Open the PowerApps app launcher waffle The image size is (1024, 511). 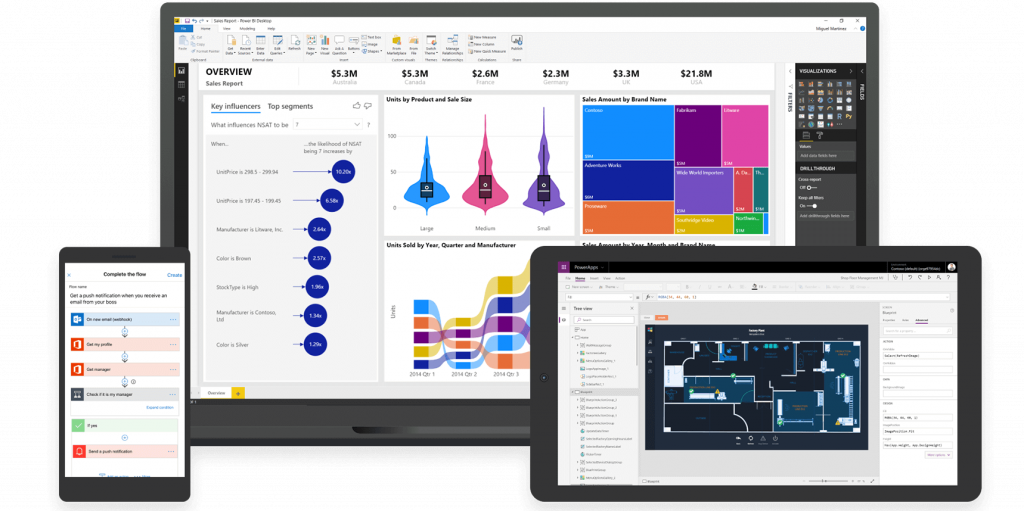(564, 267)
